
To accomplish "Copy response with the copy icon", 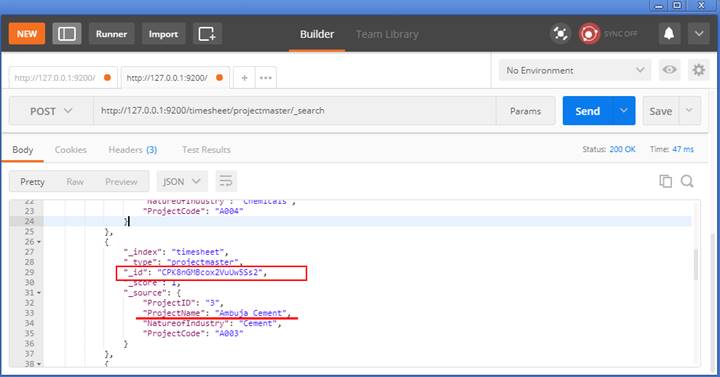I will 665,181.
